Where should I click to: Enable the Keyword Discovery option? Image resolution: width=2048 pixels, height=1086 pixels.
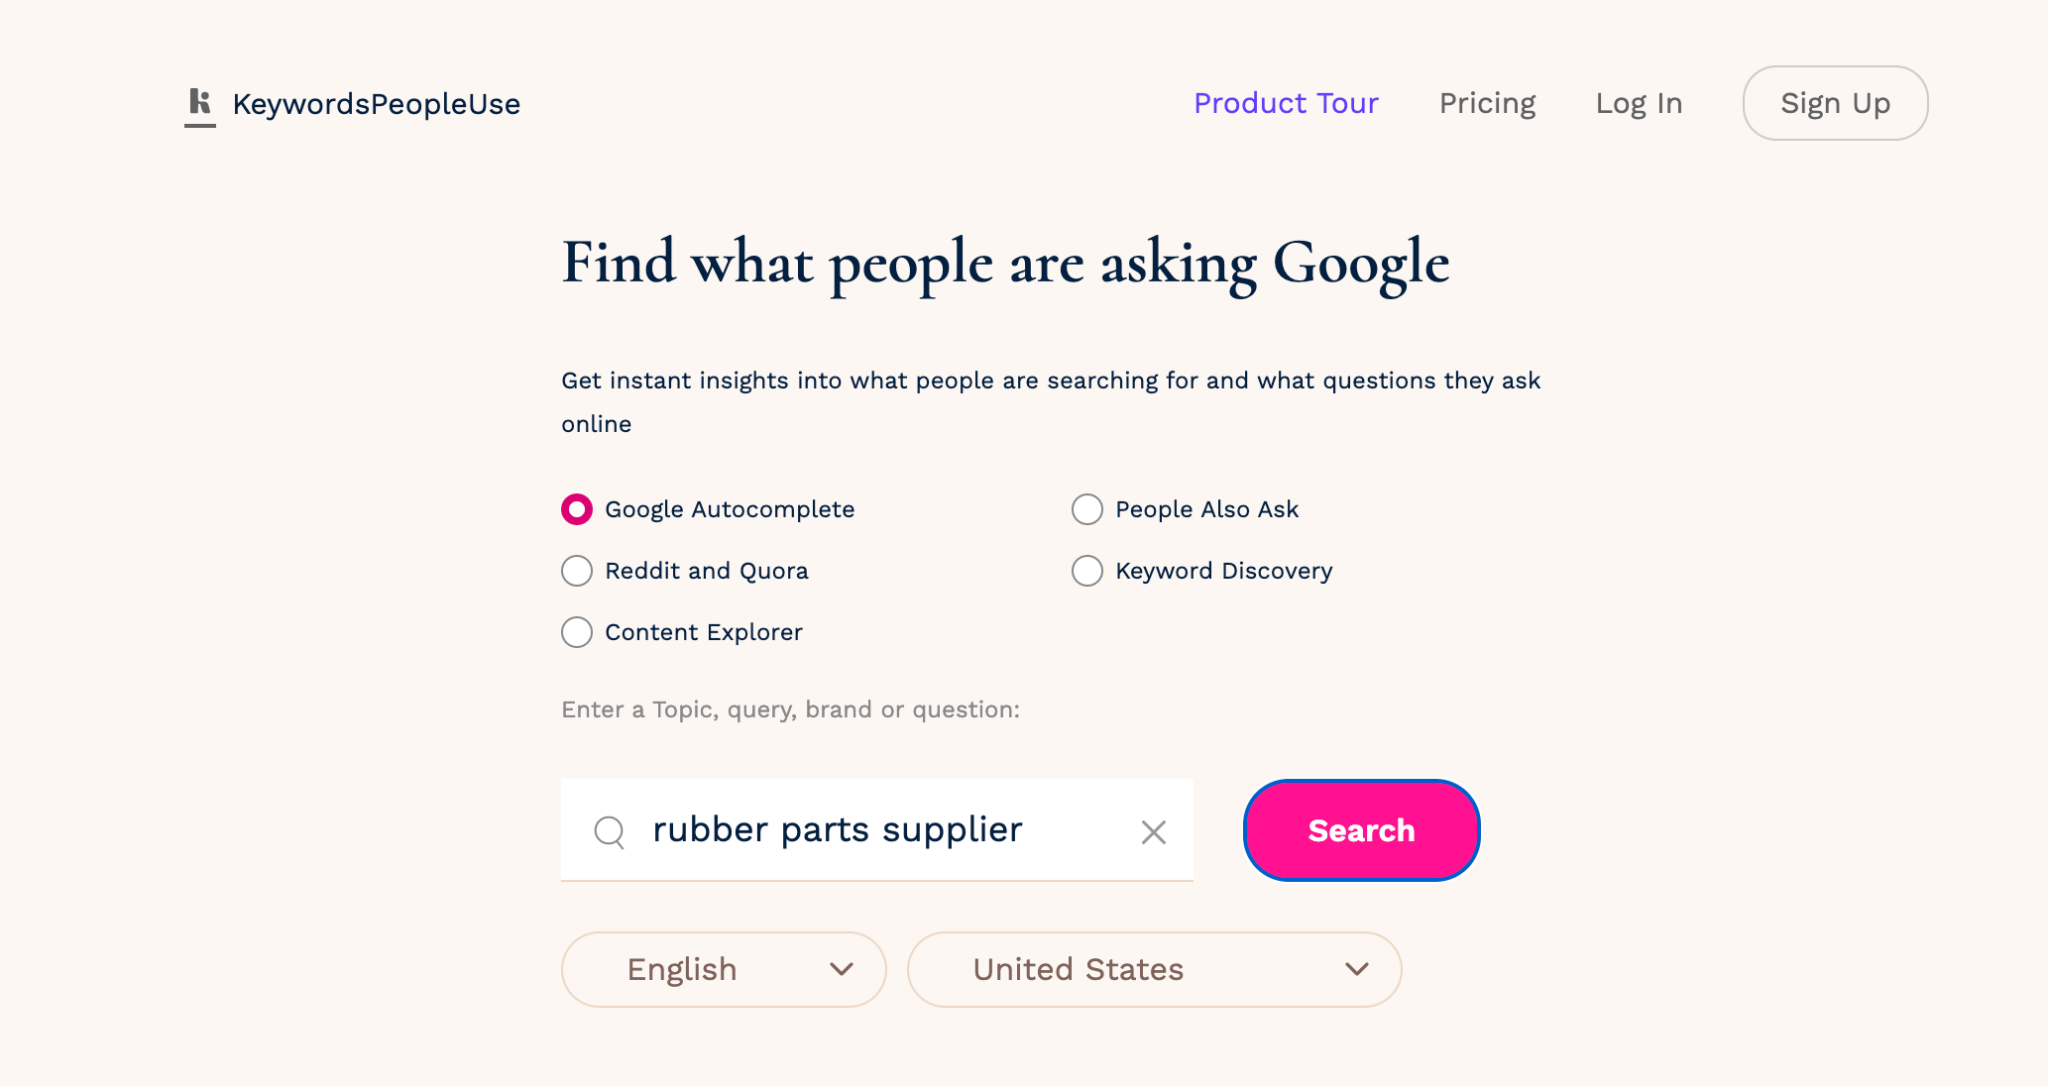click(1087, 570)
